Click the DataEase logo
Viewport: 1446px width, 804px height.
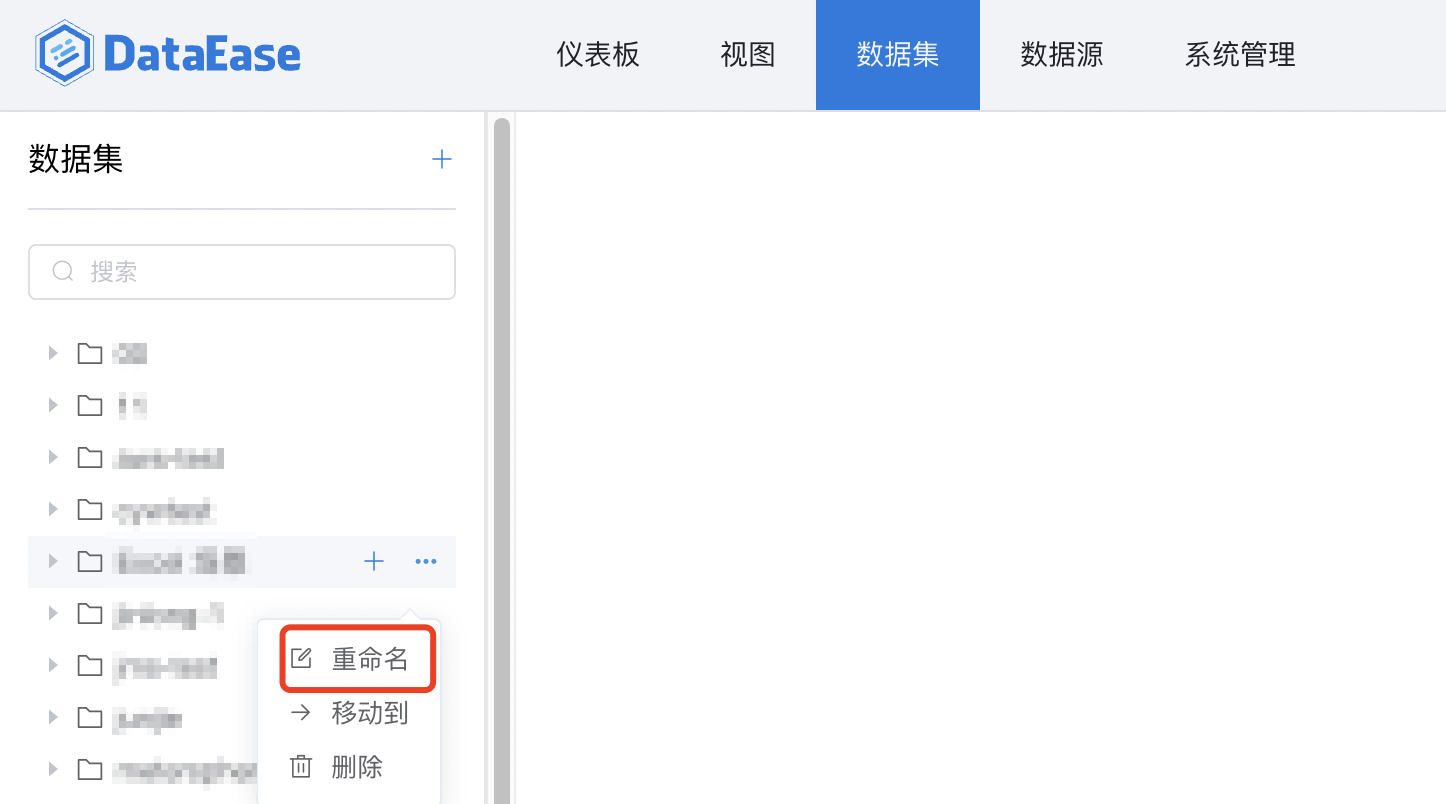pos(166,55)
